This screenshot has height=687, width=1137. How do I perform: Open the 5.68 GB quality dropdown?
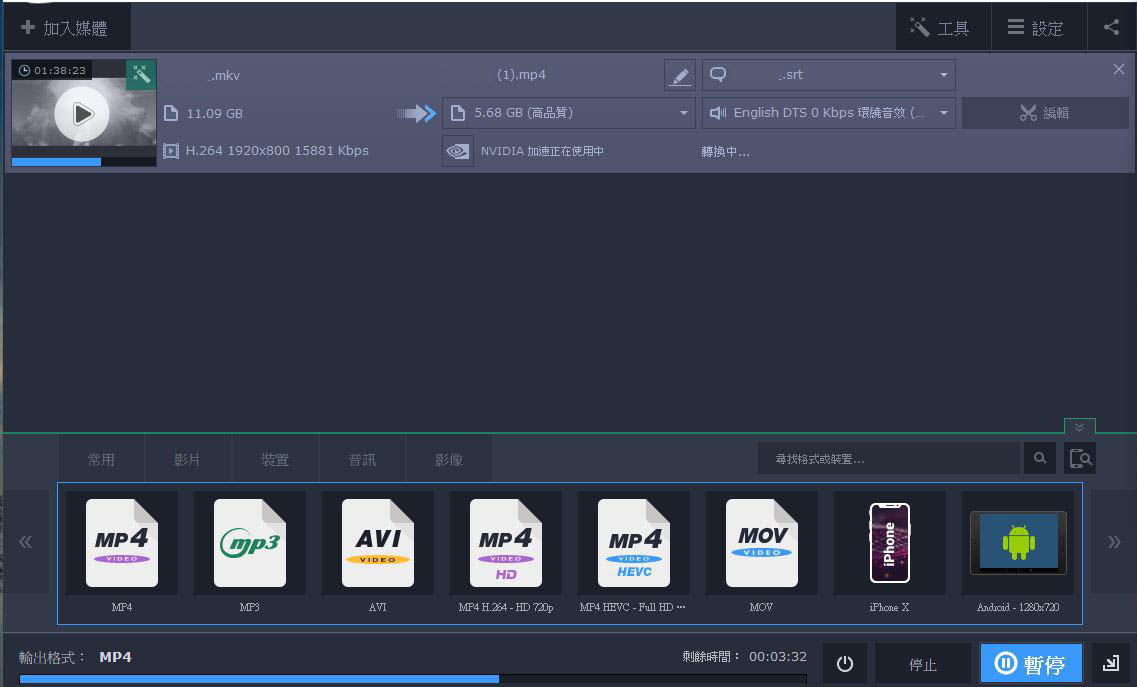coord(568,113)
